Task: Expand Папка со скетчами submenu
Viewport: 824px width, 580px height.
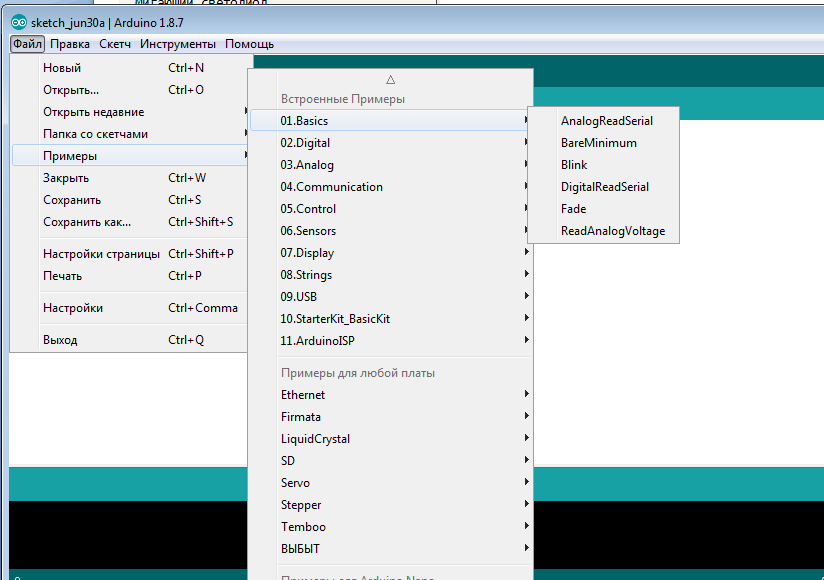Action: pos(129,134)
